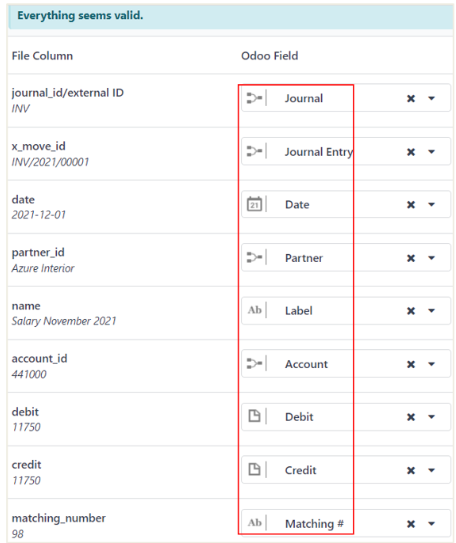The height and width of the screenshot is (543, 456).
Task: Expand the Journal Entry field dropdown arrow
Action: 431,152
